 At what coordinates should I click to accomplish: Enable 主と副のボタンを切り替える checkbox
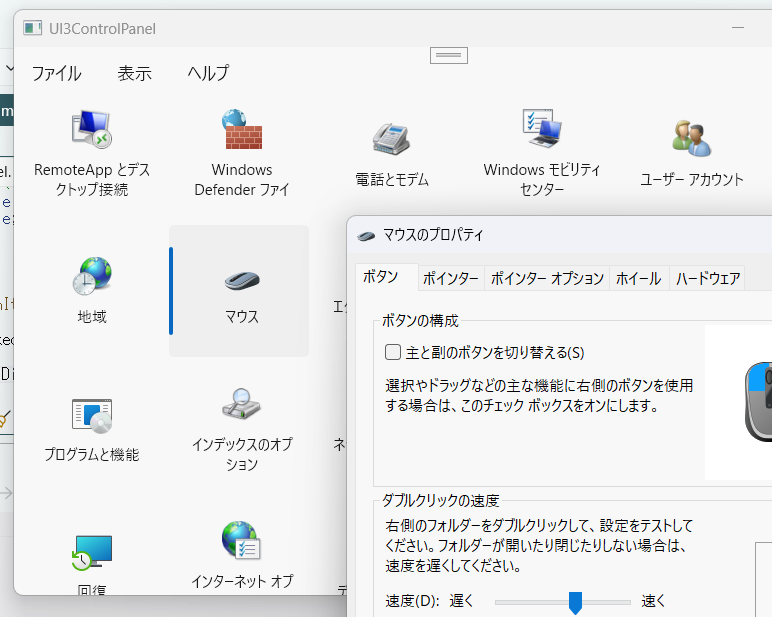click(x=393, y=352)
